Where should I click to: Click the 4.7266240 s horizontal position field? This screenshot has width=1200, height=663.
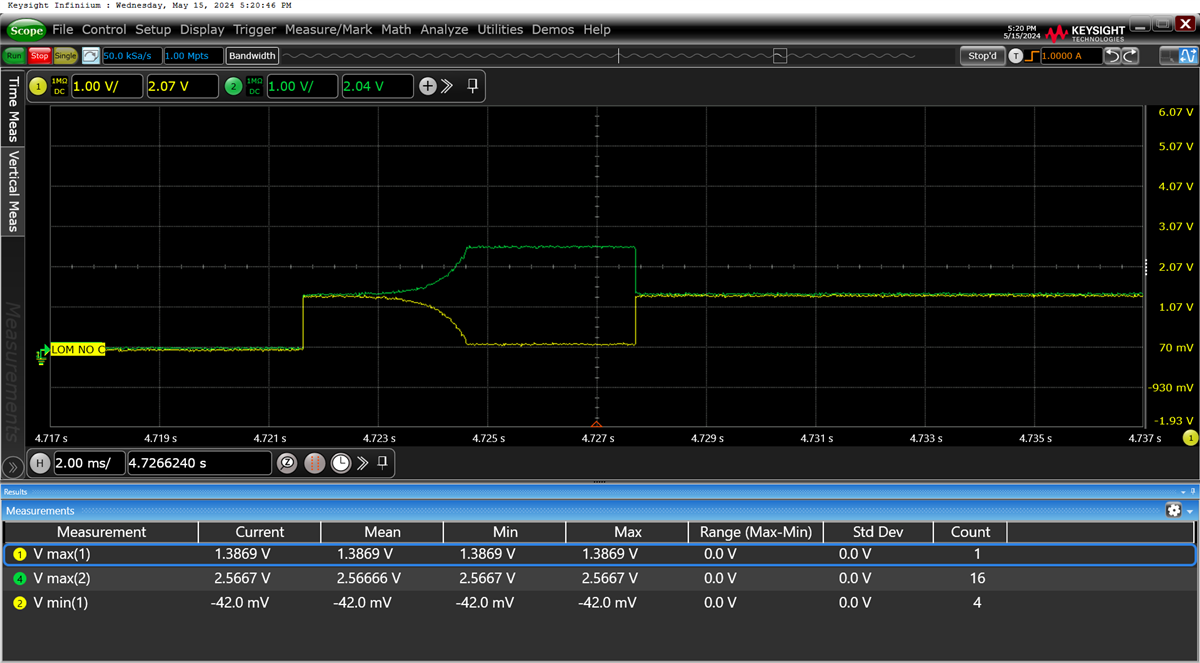(x=199, y=463)
